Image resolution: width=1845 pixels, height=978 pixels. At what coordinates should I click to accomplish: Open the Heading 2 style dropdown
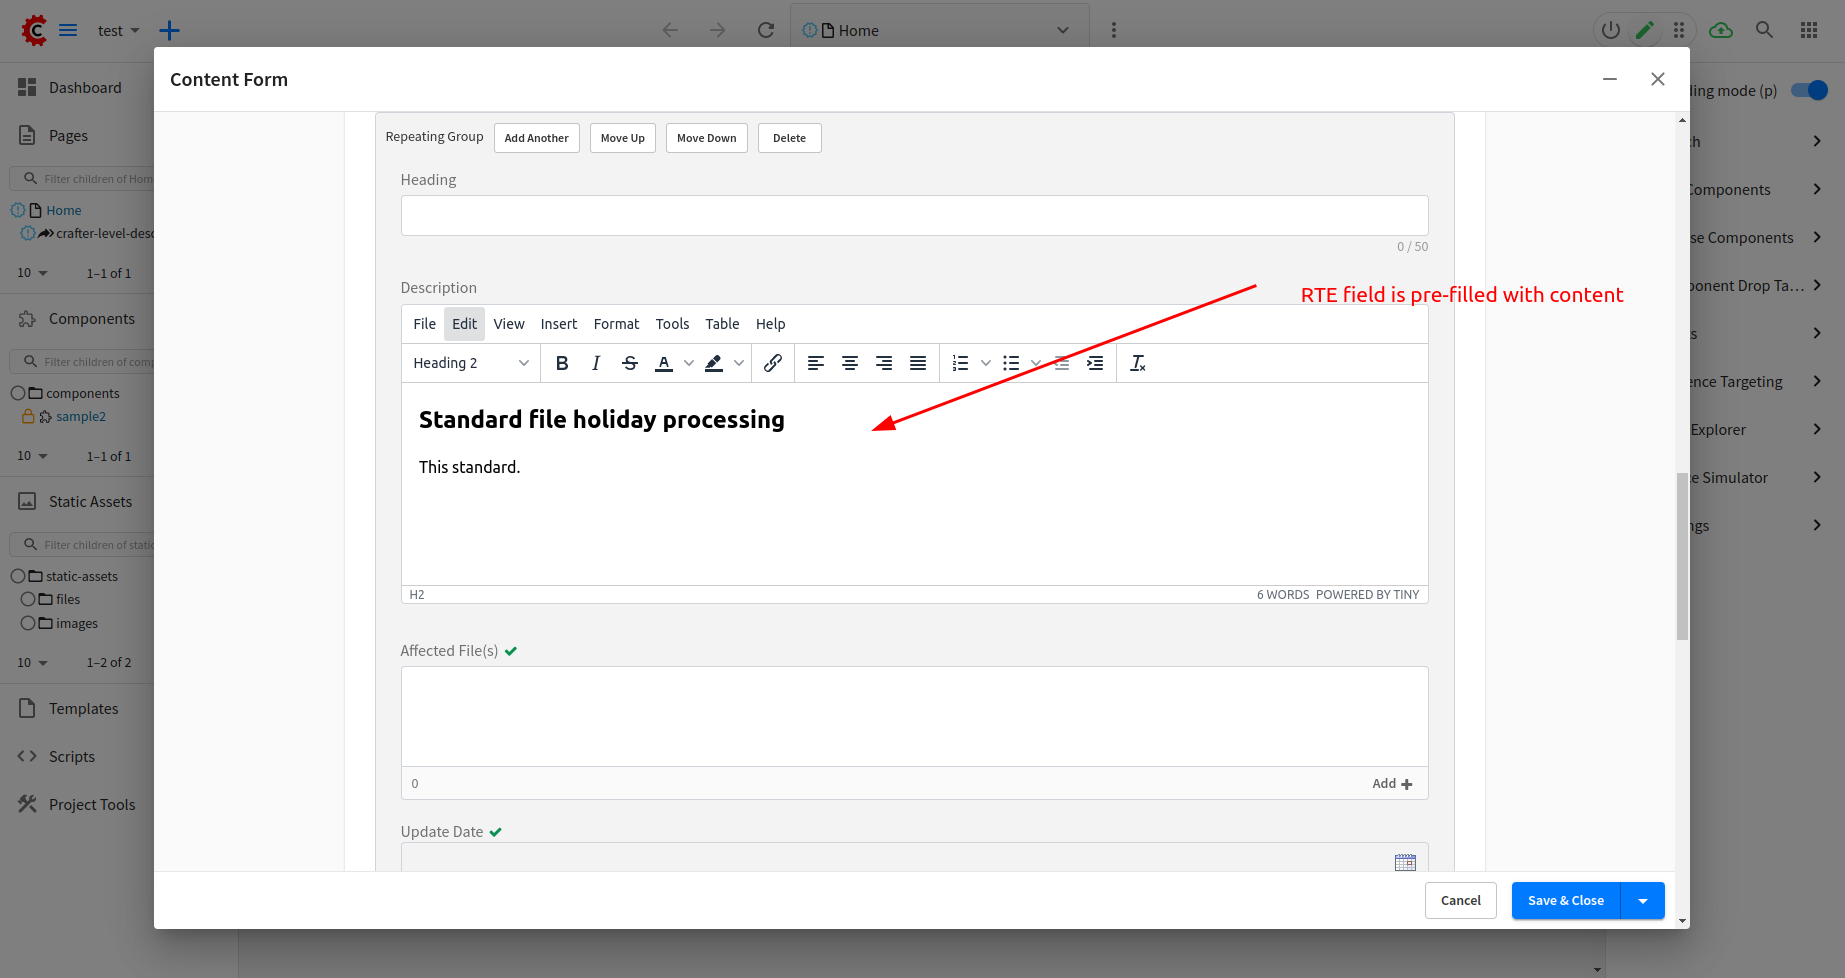tap(469, 362)
